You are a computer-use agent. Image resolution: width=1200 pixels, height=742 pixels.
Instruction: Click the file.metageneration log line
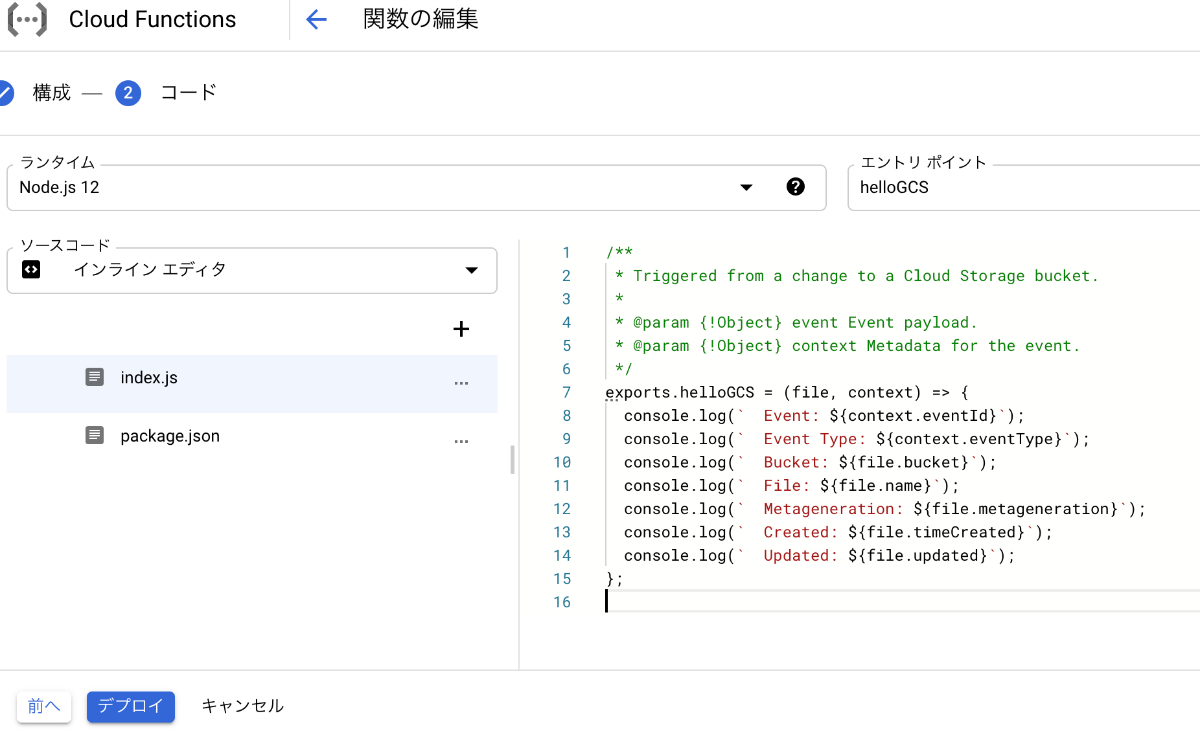885,508
